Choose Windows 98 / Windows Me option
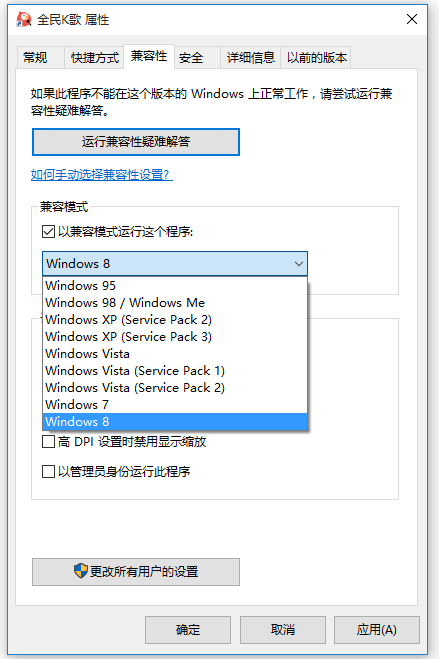This screenshot has width=439, height=659. (175, 303)
